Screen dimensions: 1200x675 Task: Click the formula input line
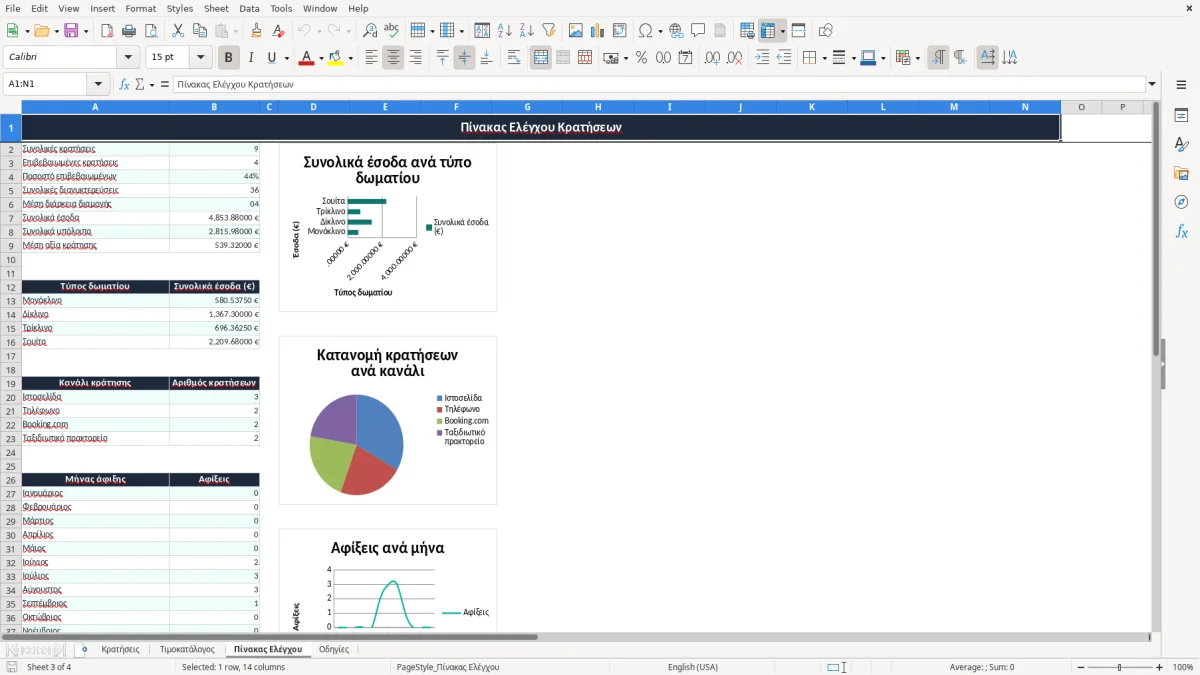pyautogui.click(x=659, y=84)
